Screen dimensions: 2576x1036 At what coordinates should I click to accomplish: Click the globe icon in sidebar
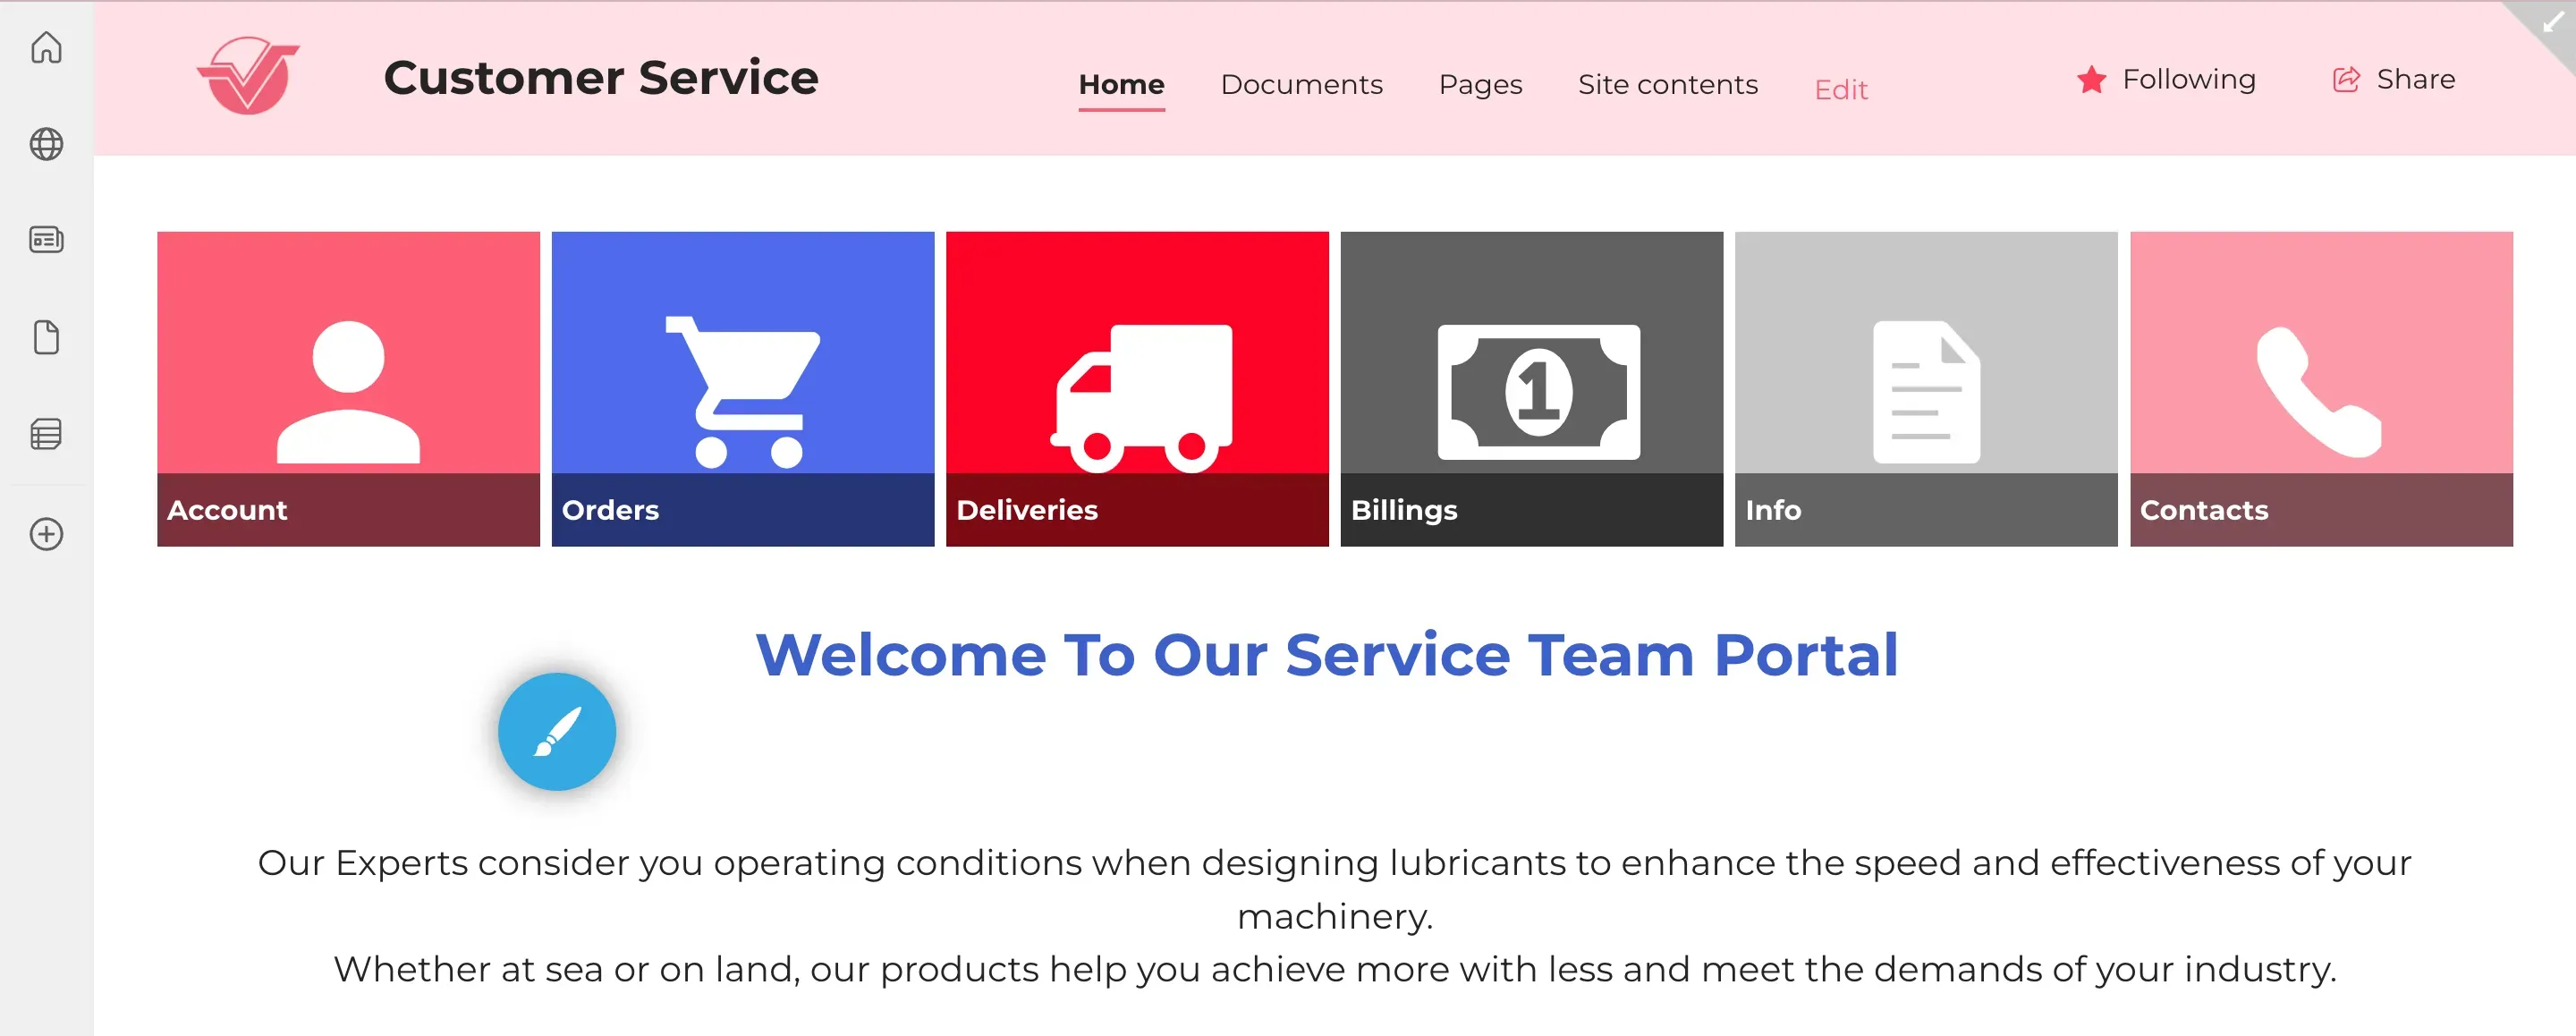pos(46,144)
